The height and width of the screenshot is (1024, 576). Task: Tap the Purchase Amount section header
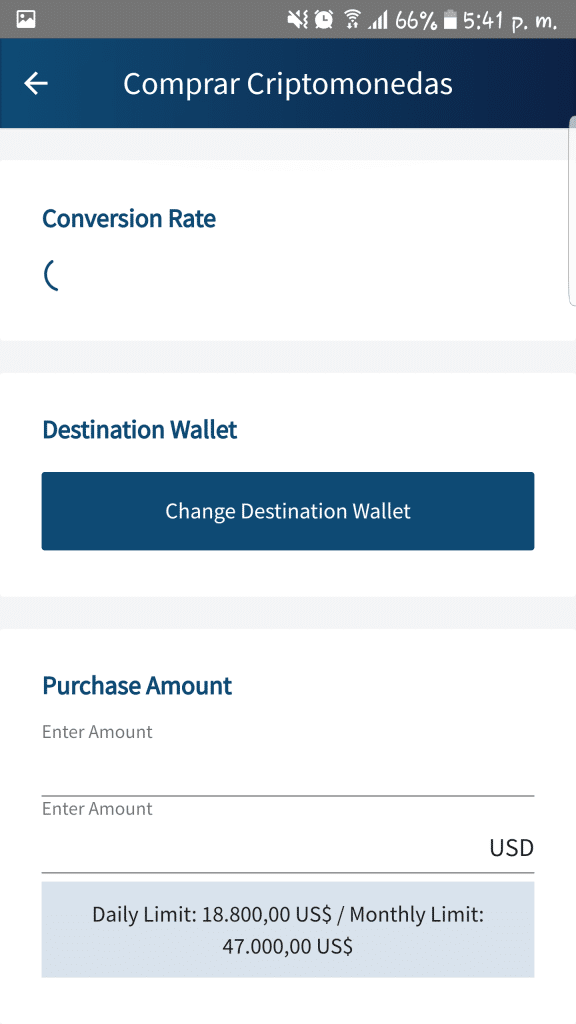tap(136, 686)
